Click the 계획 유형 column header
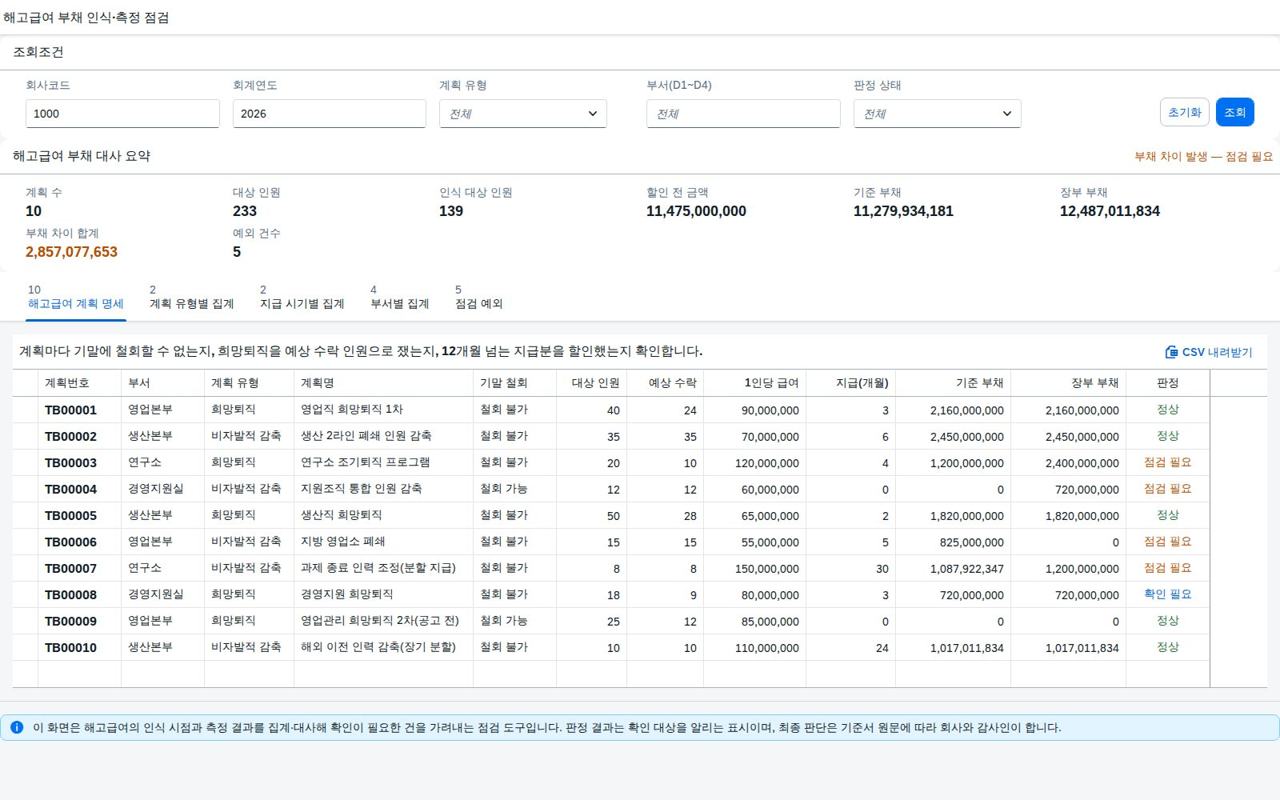1280x800 pixels. [x=249, y=383]
